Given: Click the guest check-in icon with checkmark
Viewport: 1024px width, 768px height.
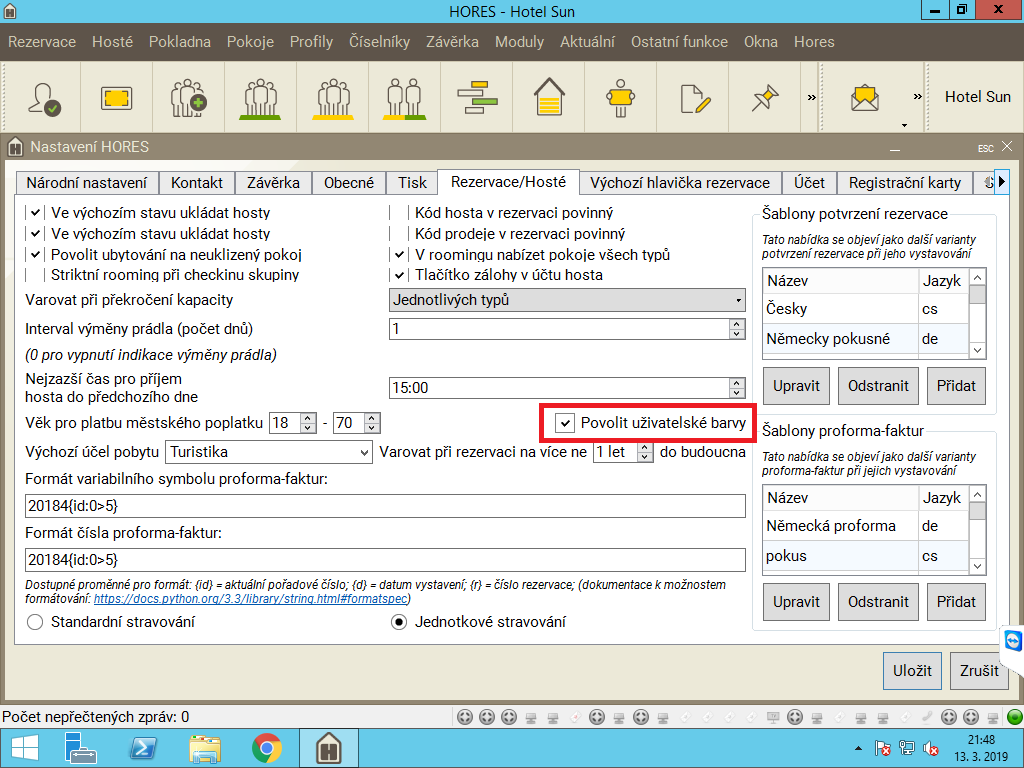Looking at the screenshot, I should pos(44,98).
